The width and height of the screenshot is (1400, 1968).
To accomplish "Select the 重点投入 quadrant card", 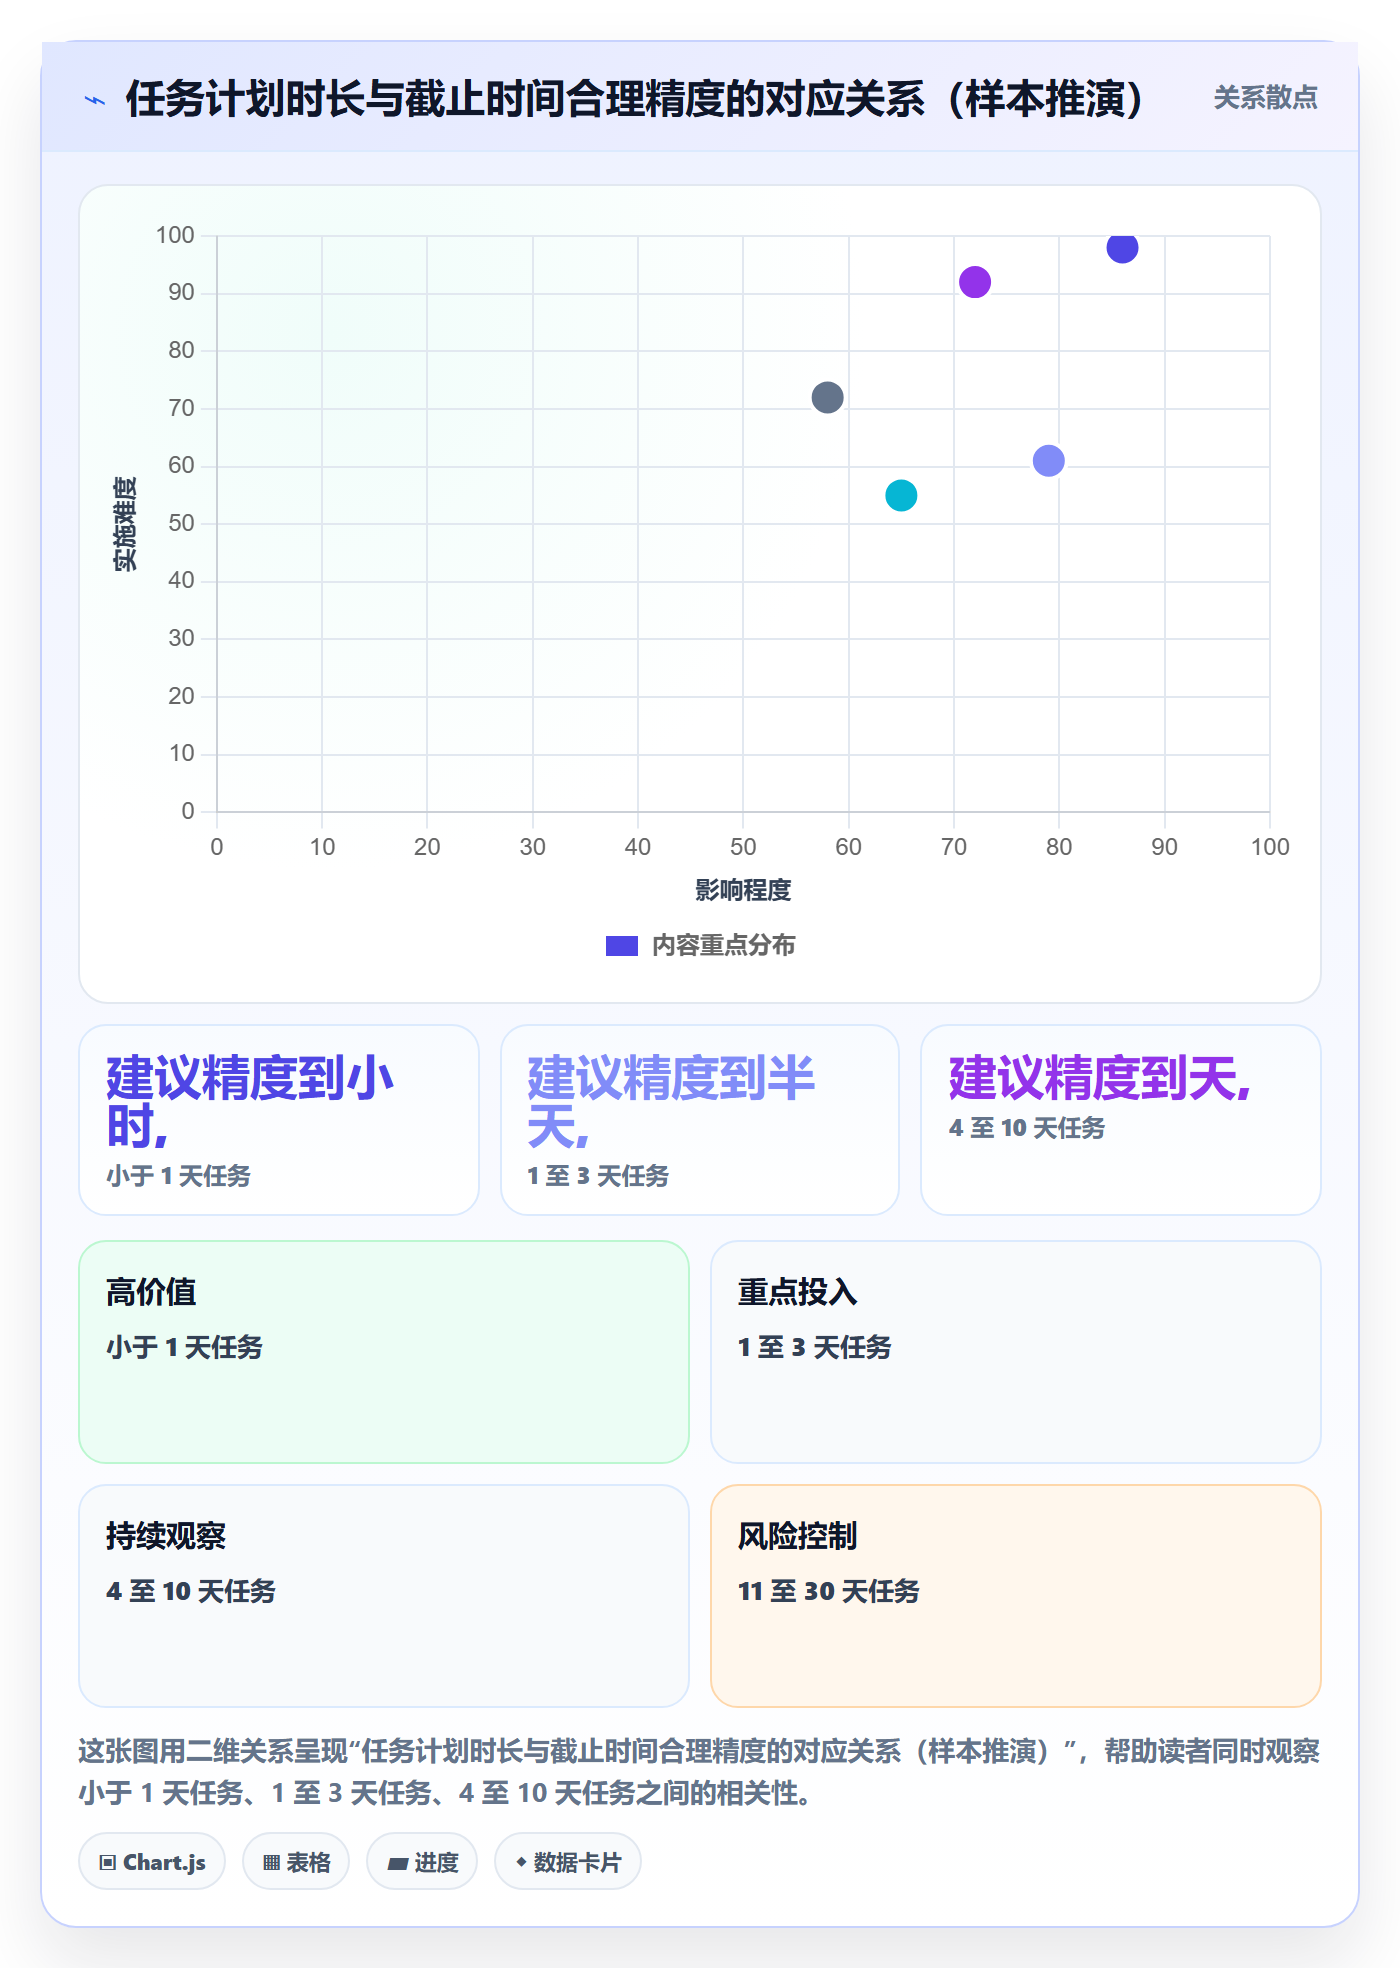I will point(1016,1352).
